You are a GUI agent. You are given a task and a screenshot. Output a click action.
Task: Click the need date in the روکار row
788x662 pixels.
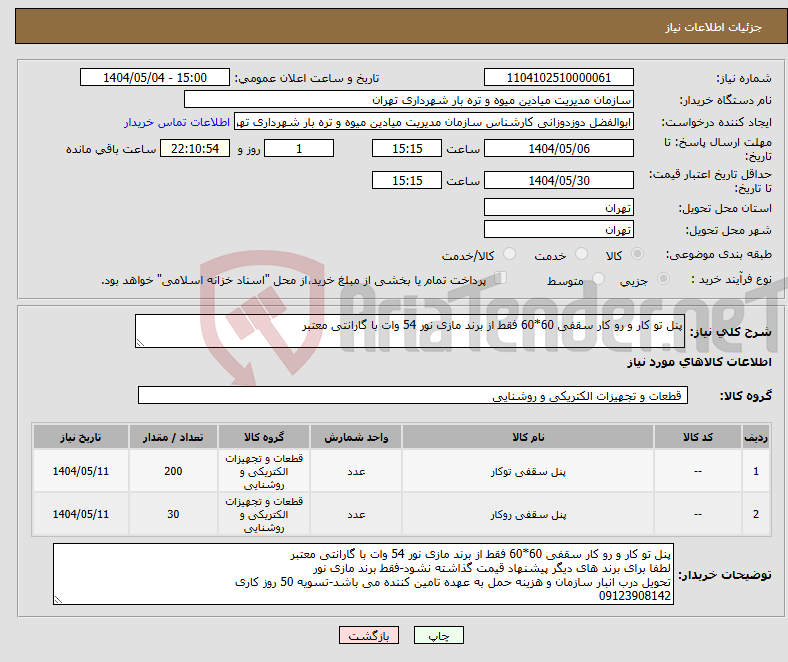coord(80,514)
